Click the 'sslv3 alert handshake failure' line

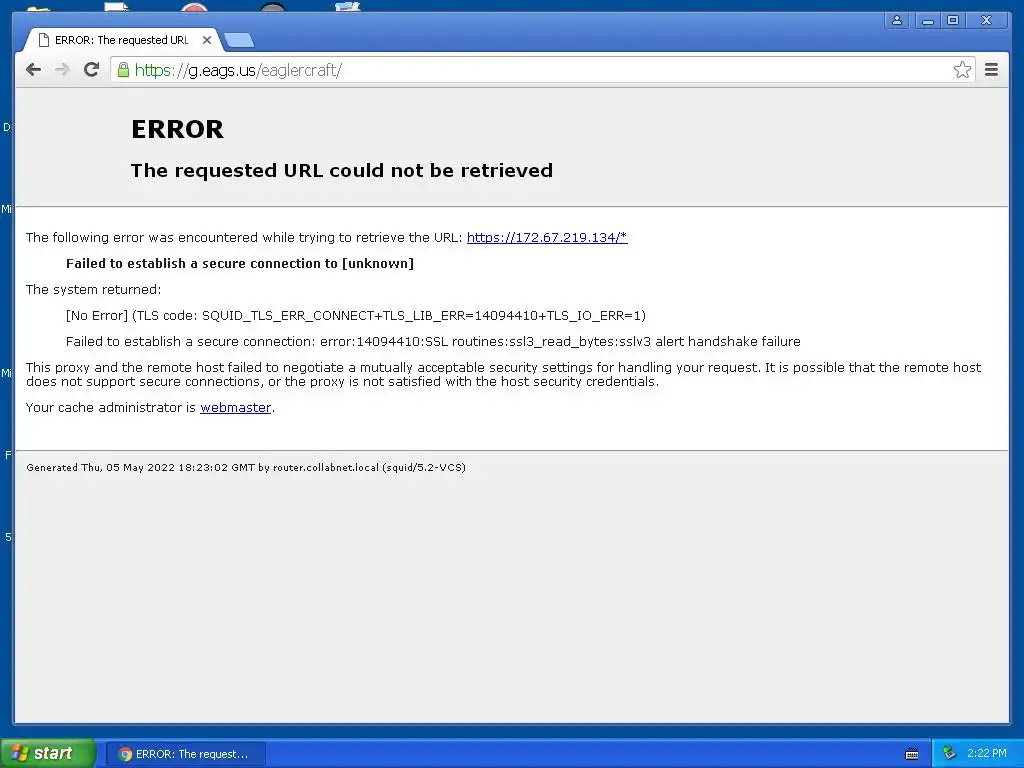point(433,342)
